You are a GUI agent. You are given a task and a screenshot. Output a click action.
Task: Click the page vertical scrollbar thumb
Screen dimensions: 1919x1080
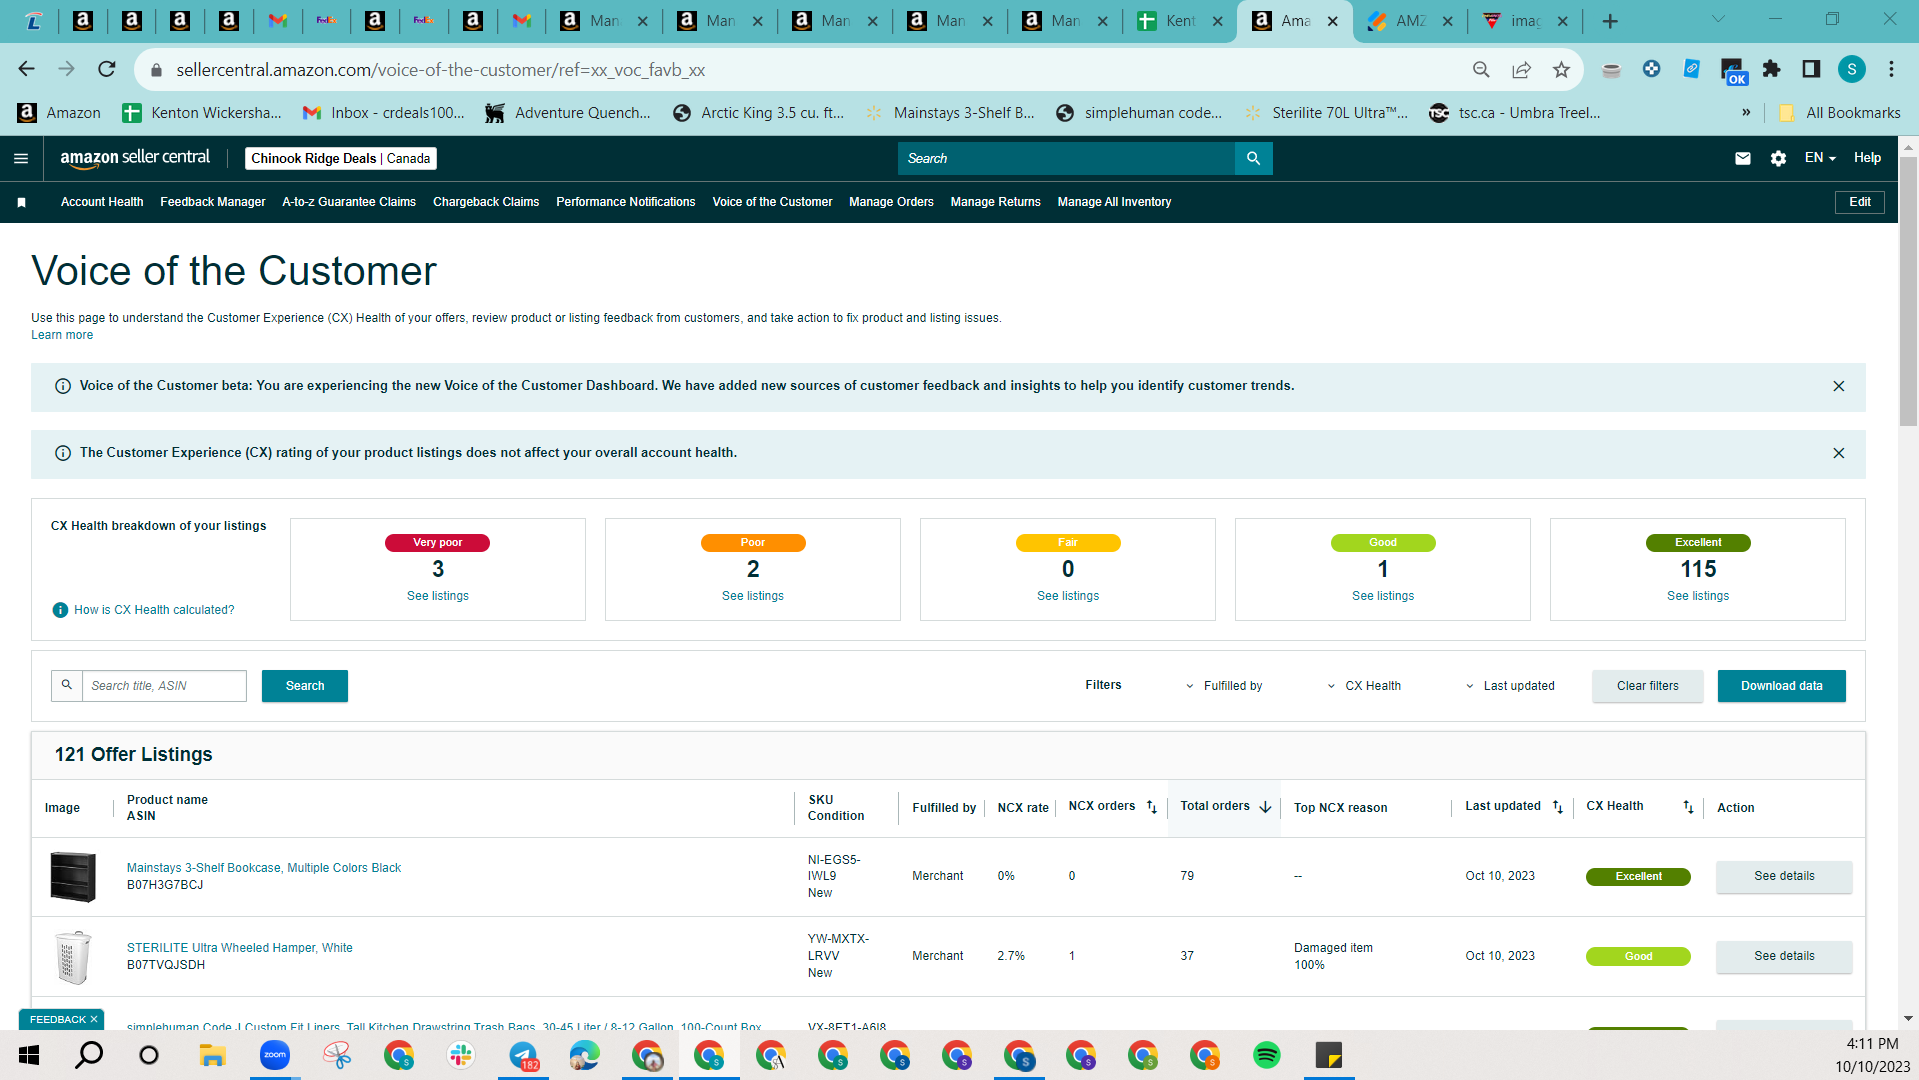pos(1908,290)
